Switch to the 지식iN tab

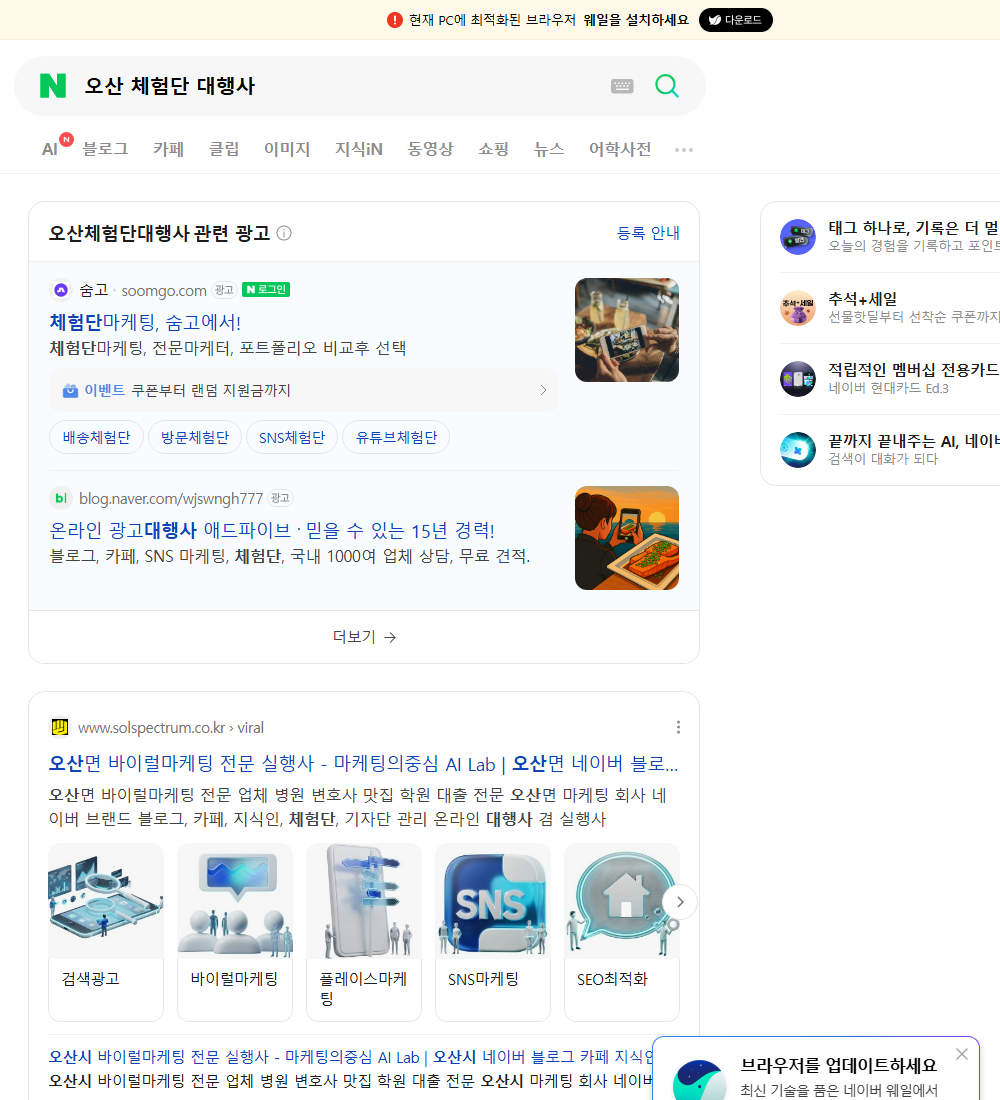click(359, 149)
